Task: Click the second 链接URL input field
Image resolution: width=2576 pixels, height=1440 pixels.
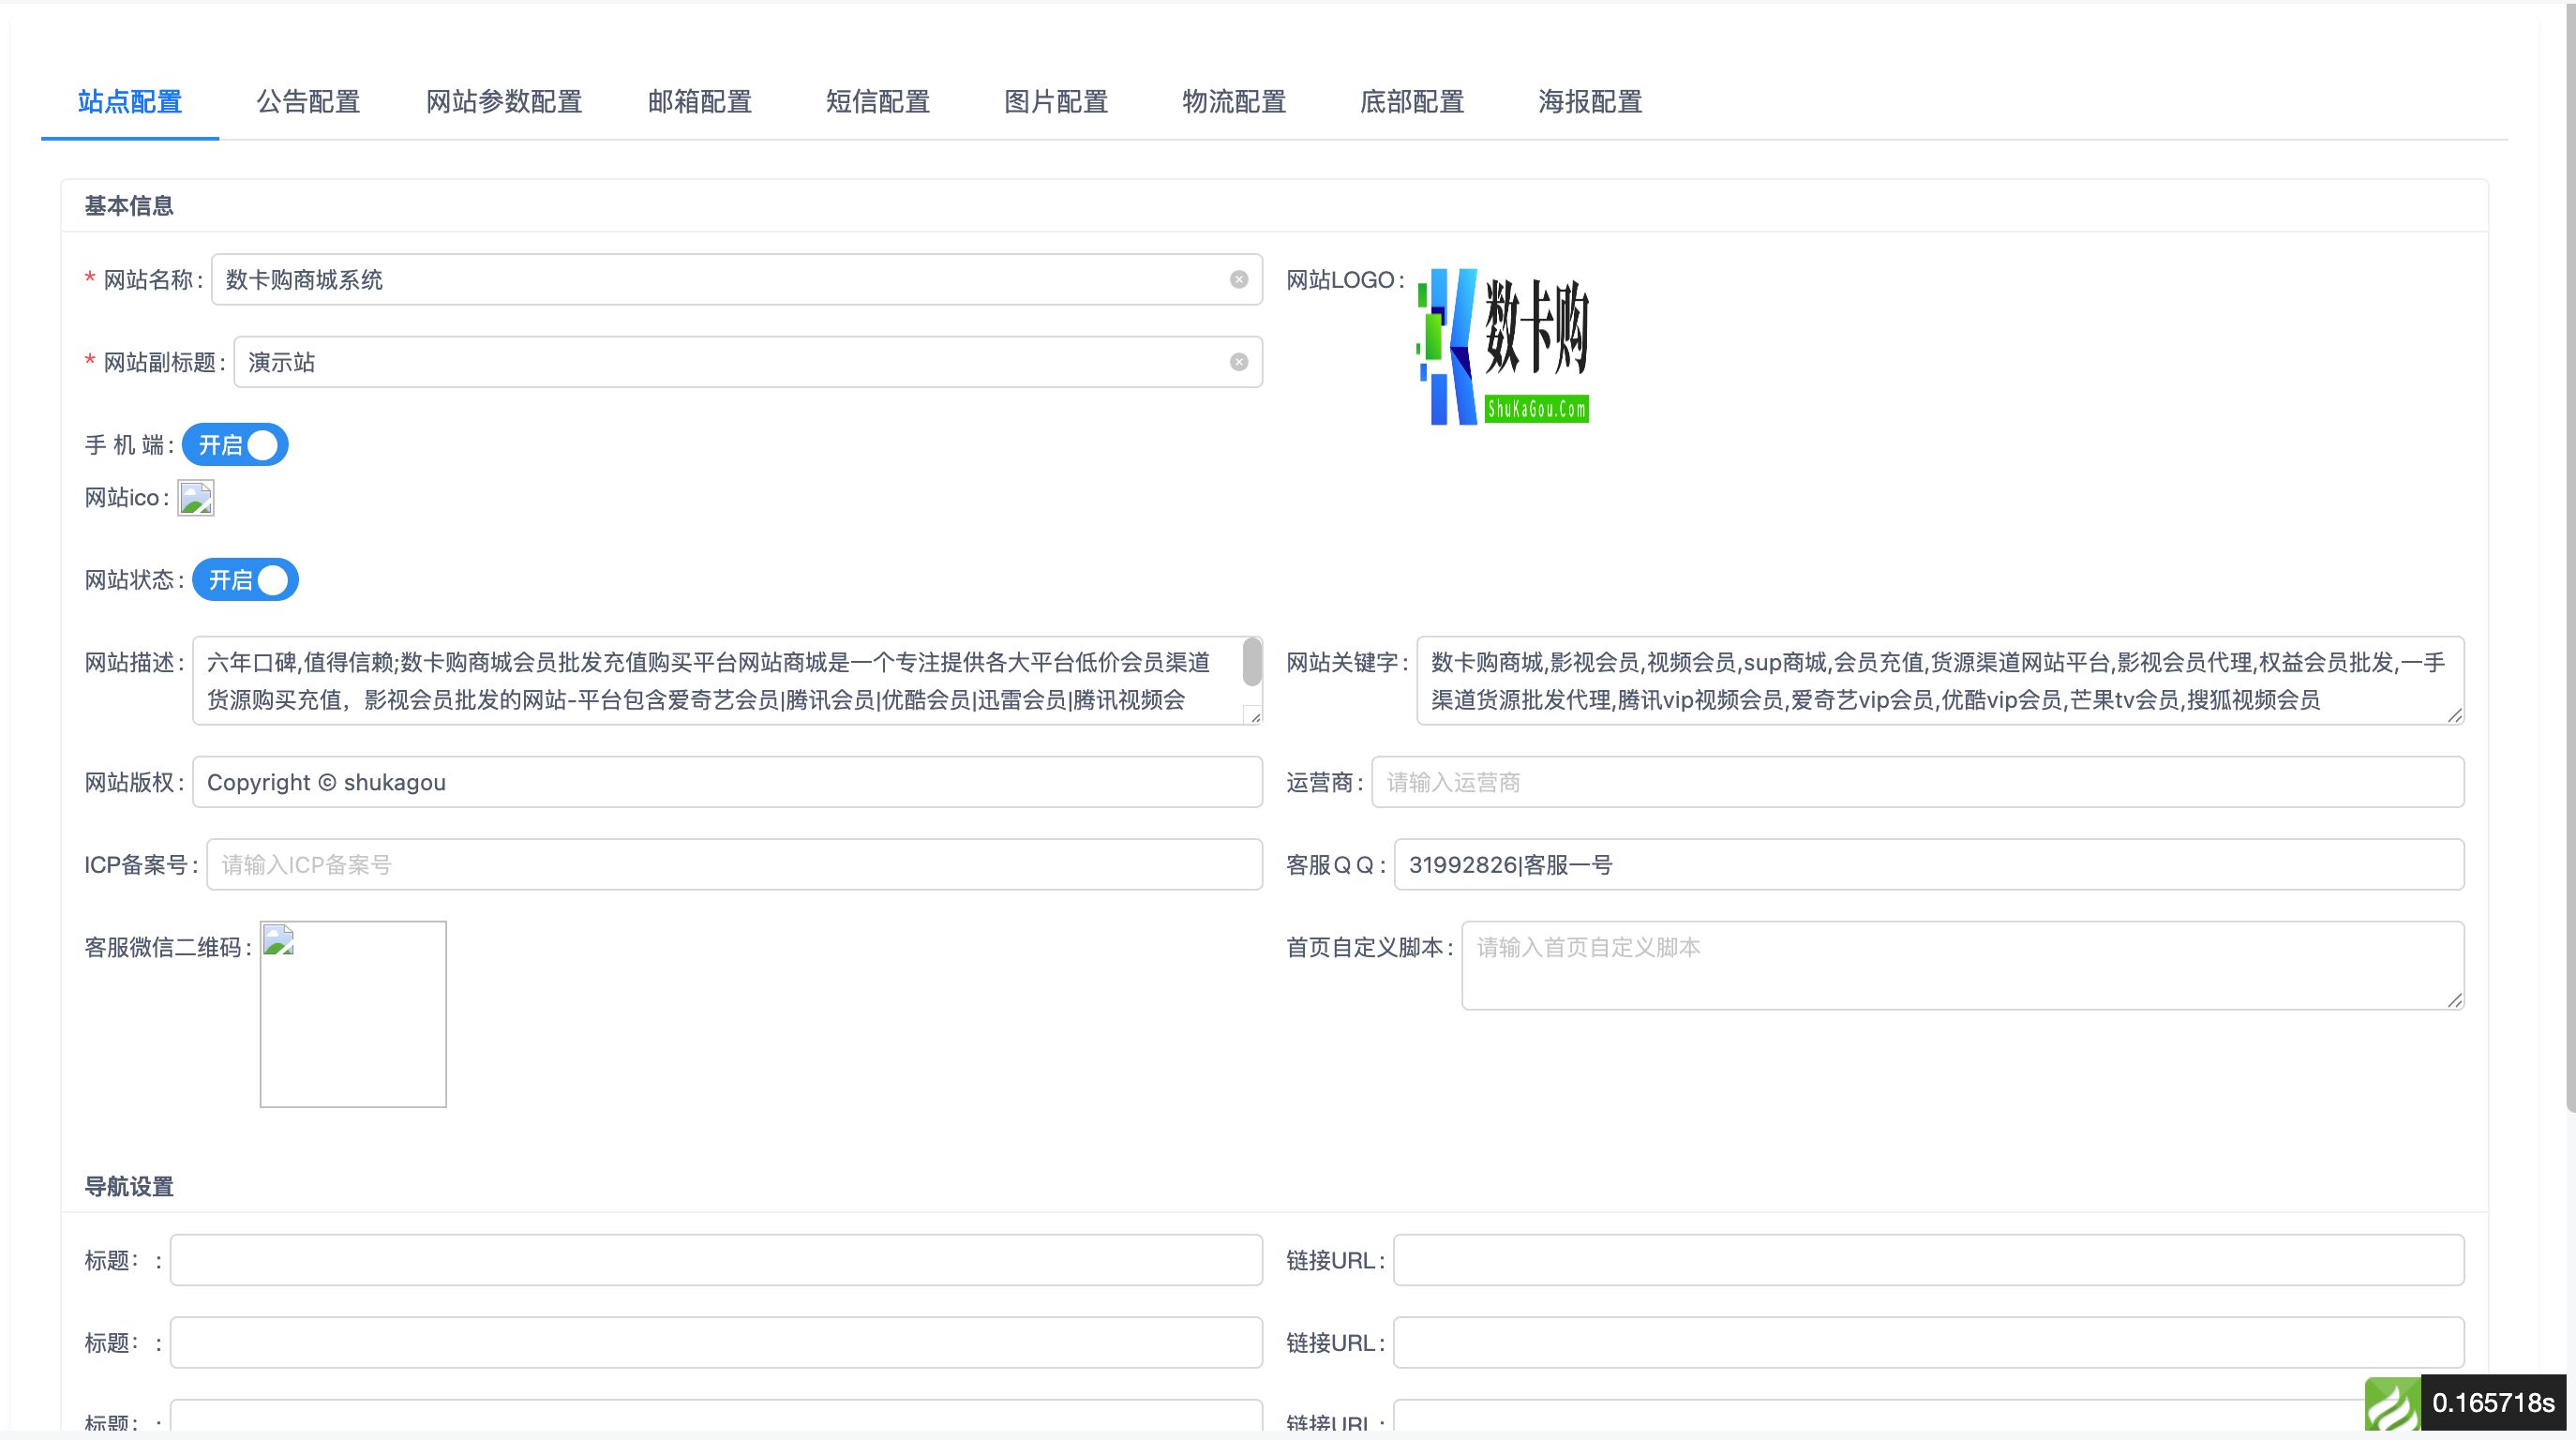Action: click(x=1929, y=1342)
